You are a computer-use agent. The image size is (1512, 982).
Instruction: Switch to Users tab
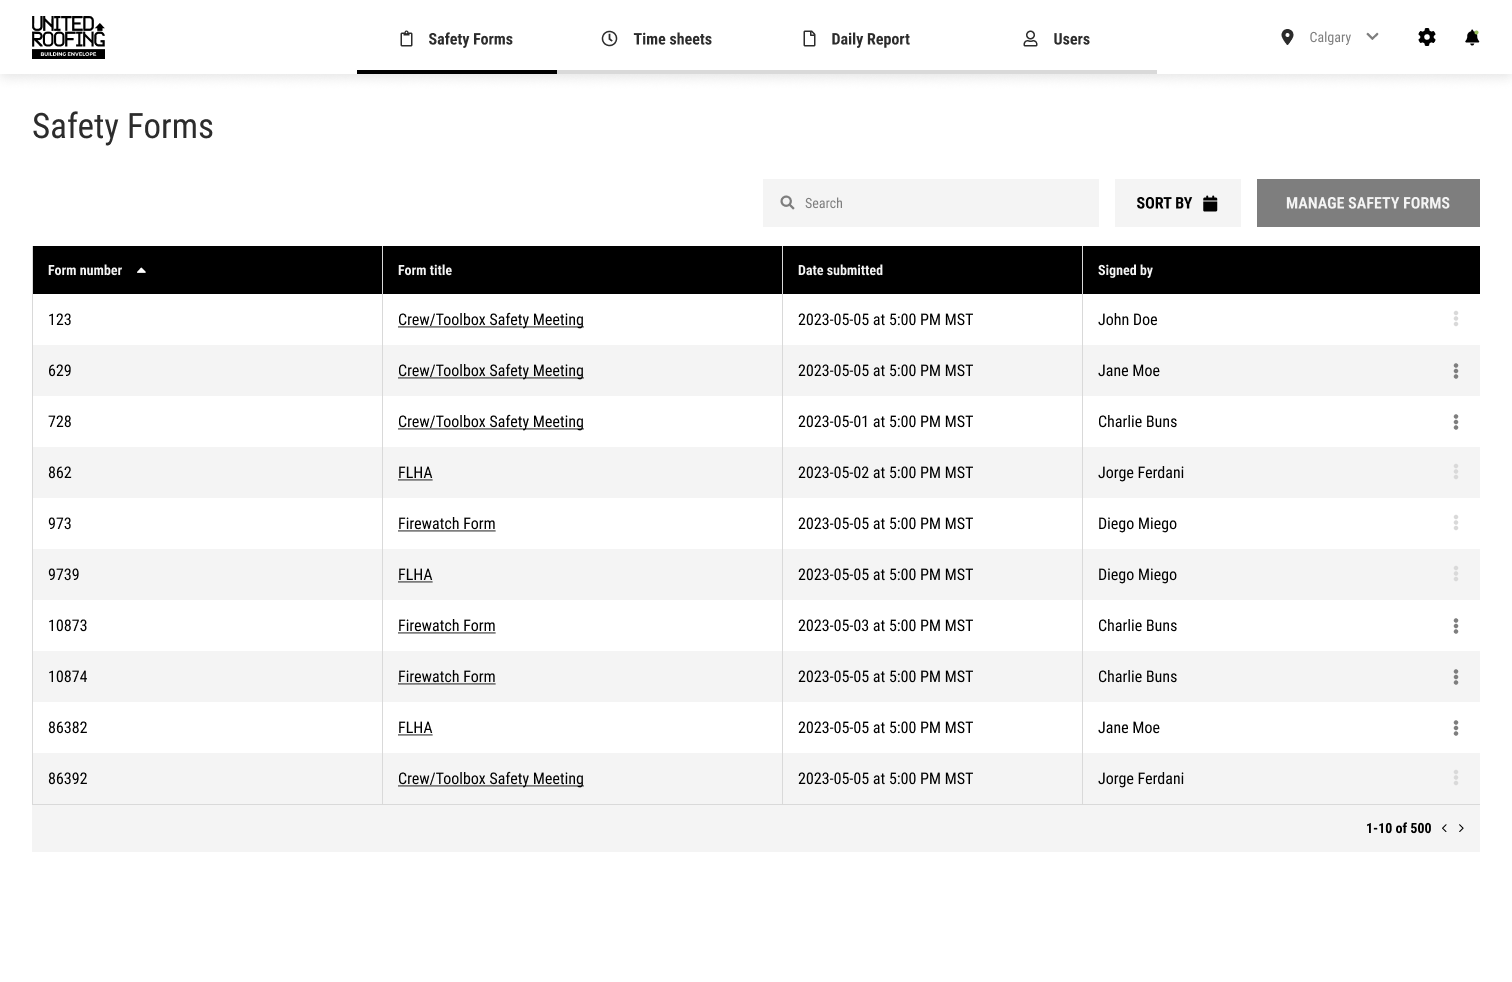[1057, 39]
